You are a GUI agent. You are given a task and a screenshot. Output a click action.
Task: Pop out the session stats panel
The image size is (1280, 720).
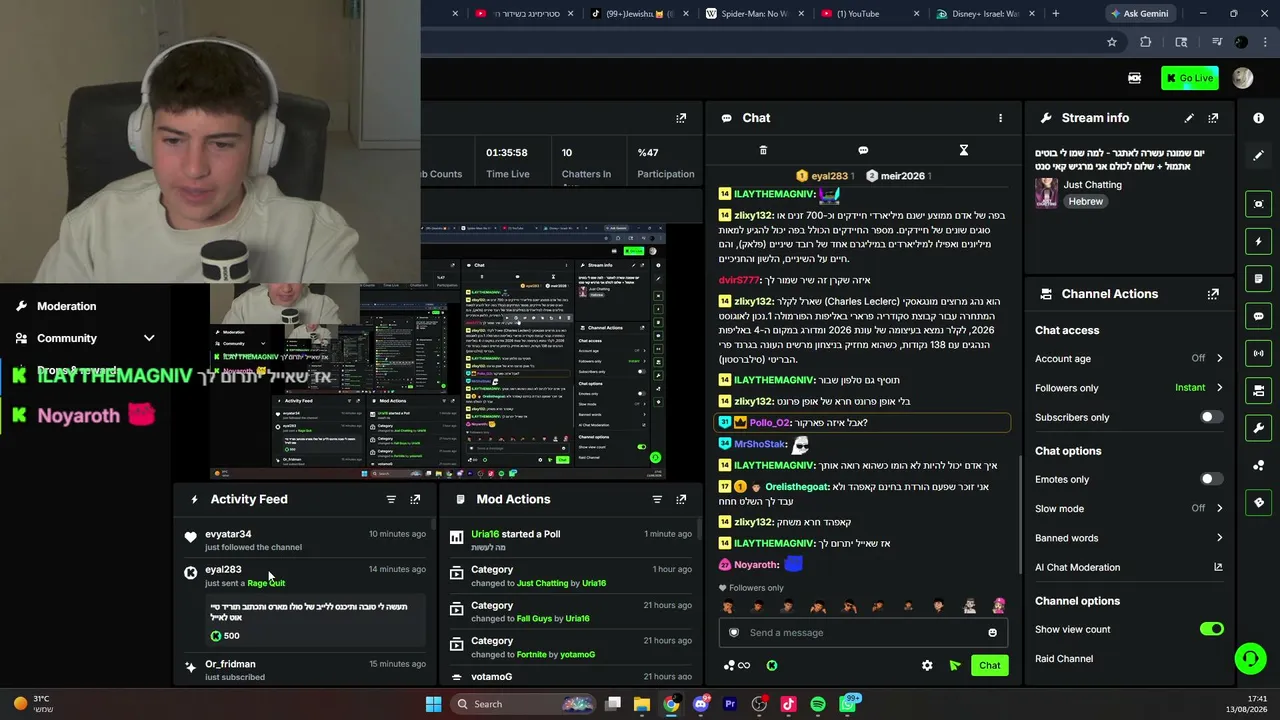pyautogui.click(x=681, y=118)
